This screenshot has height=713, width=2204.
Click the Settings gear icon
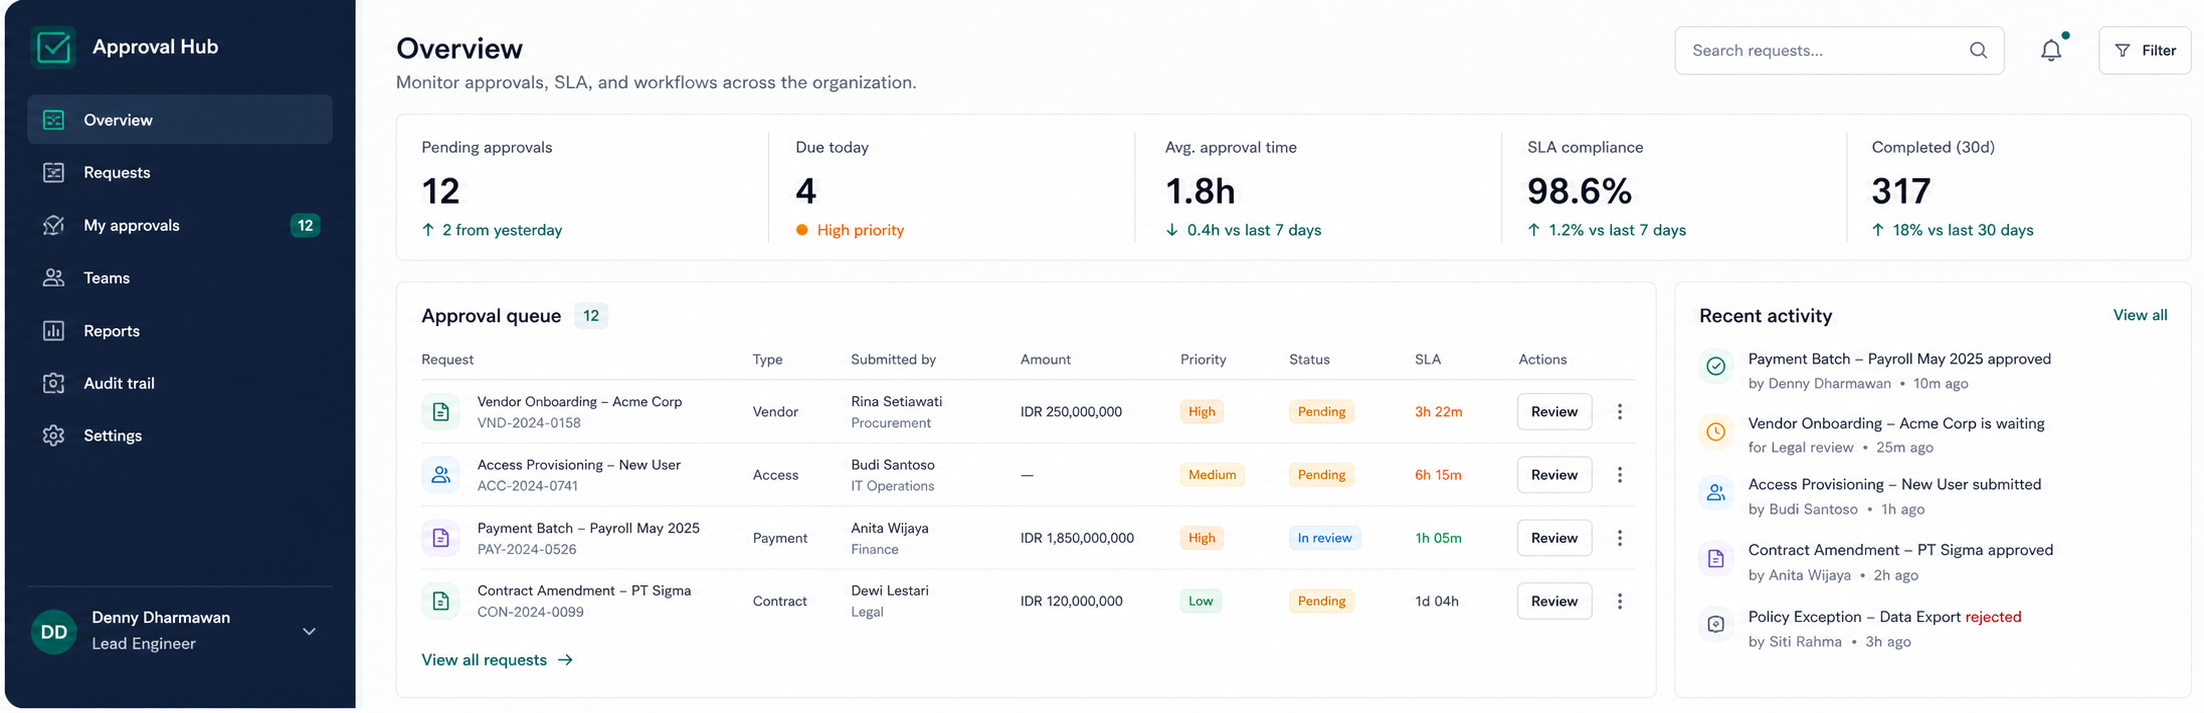(x=54, y=436)
